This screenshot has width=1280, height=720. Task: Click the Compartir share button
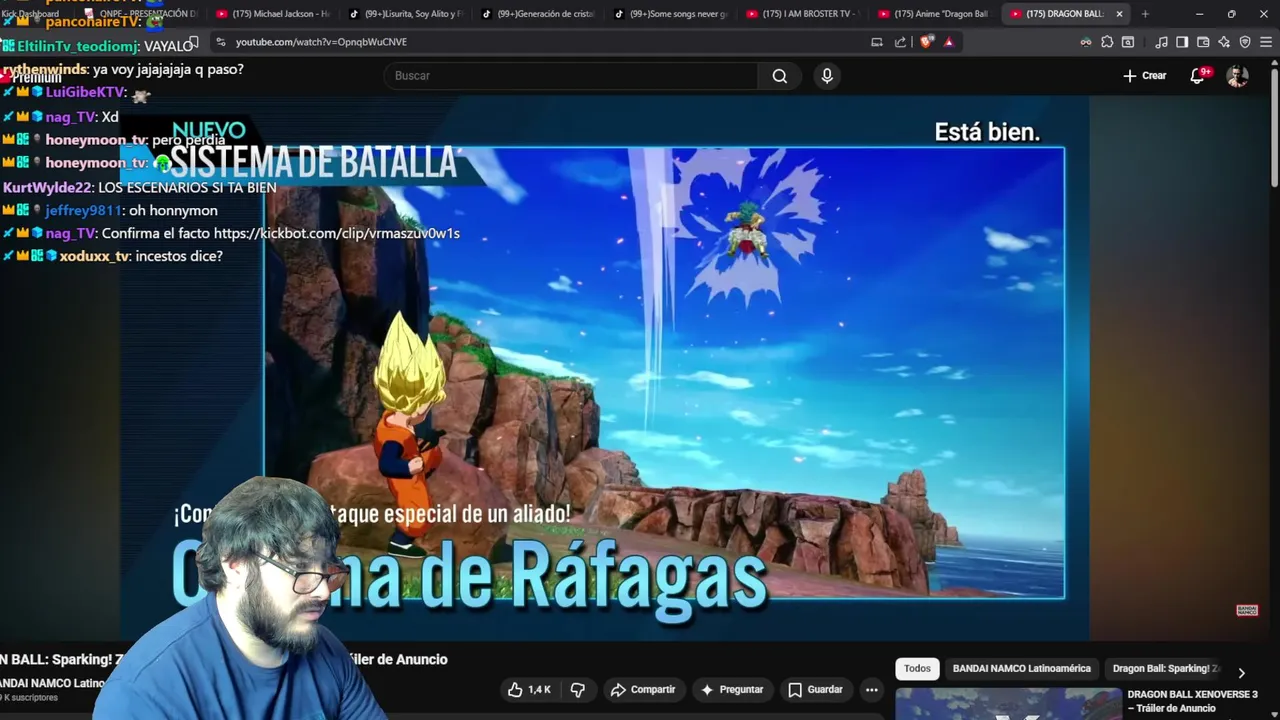click(x=643, y=690)
